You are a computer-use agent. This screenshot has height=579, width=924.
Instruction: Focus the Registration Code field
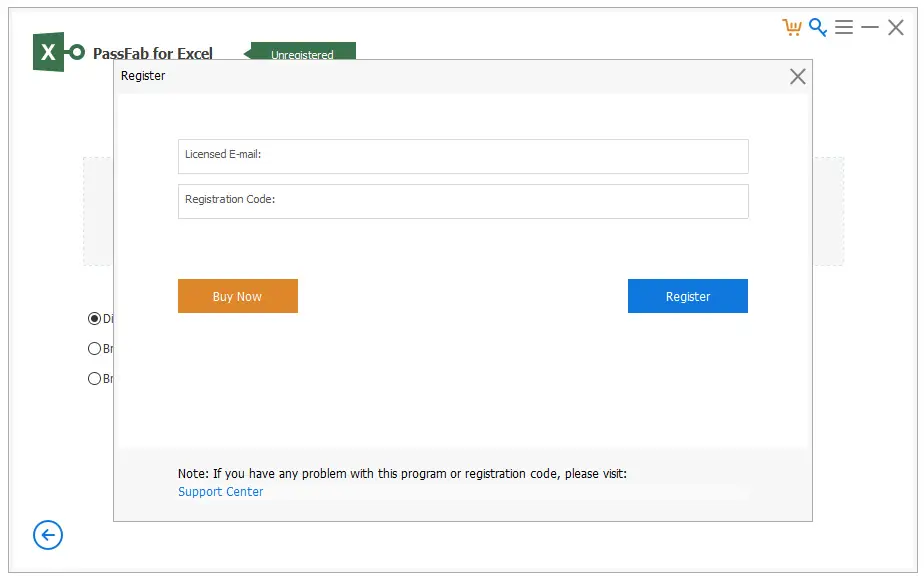(462, 201)
